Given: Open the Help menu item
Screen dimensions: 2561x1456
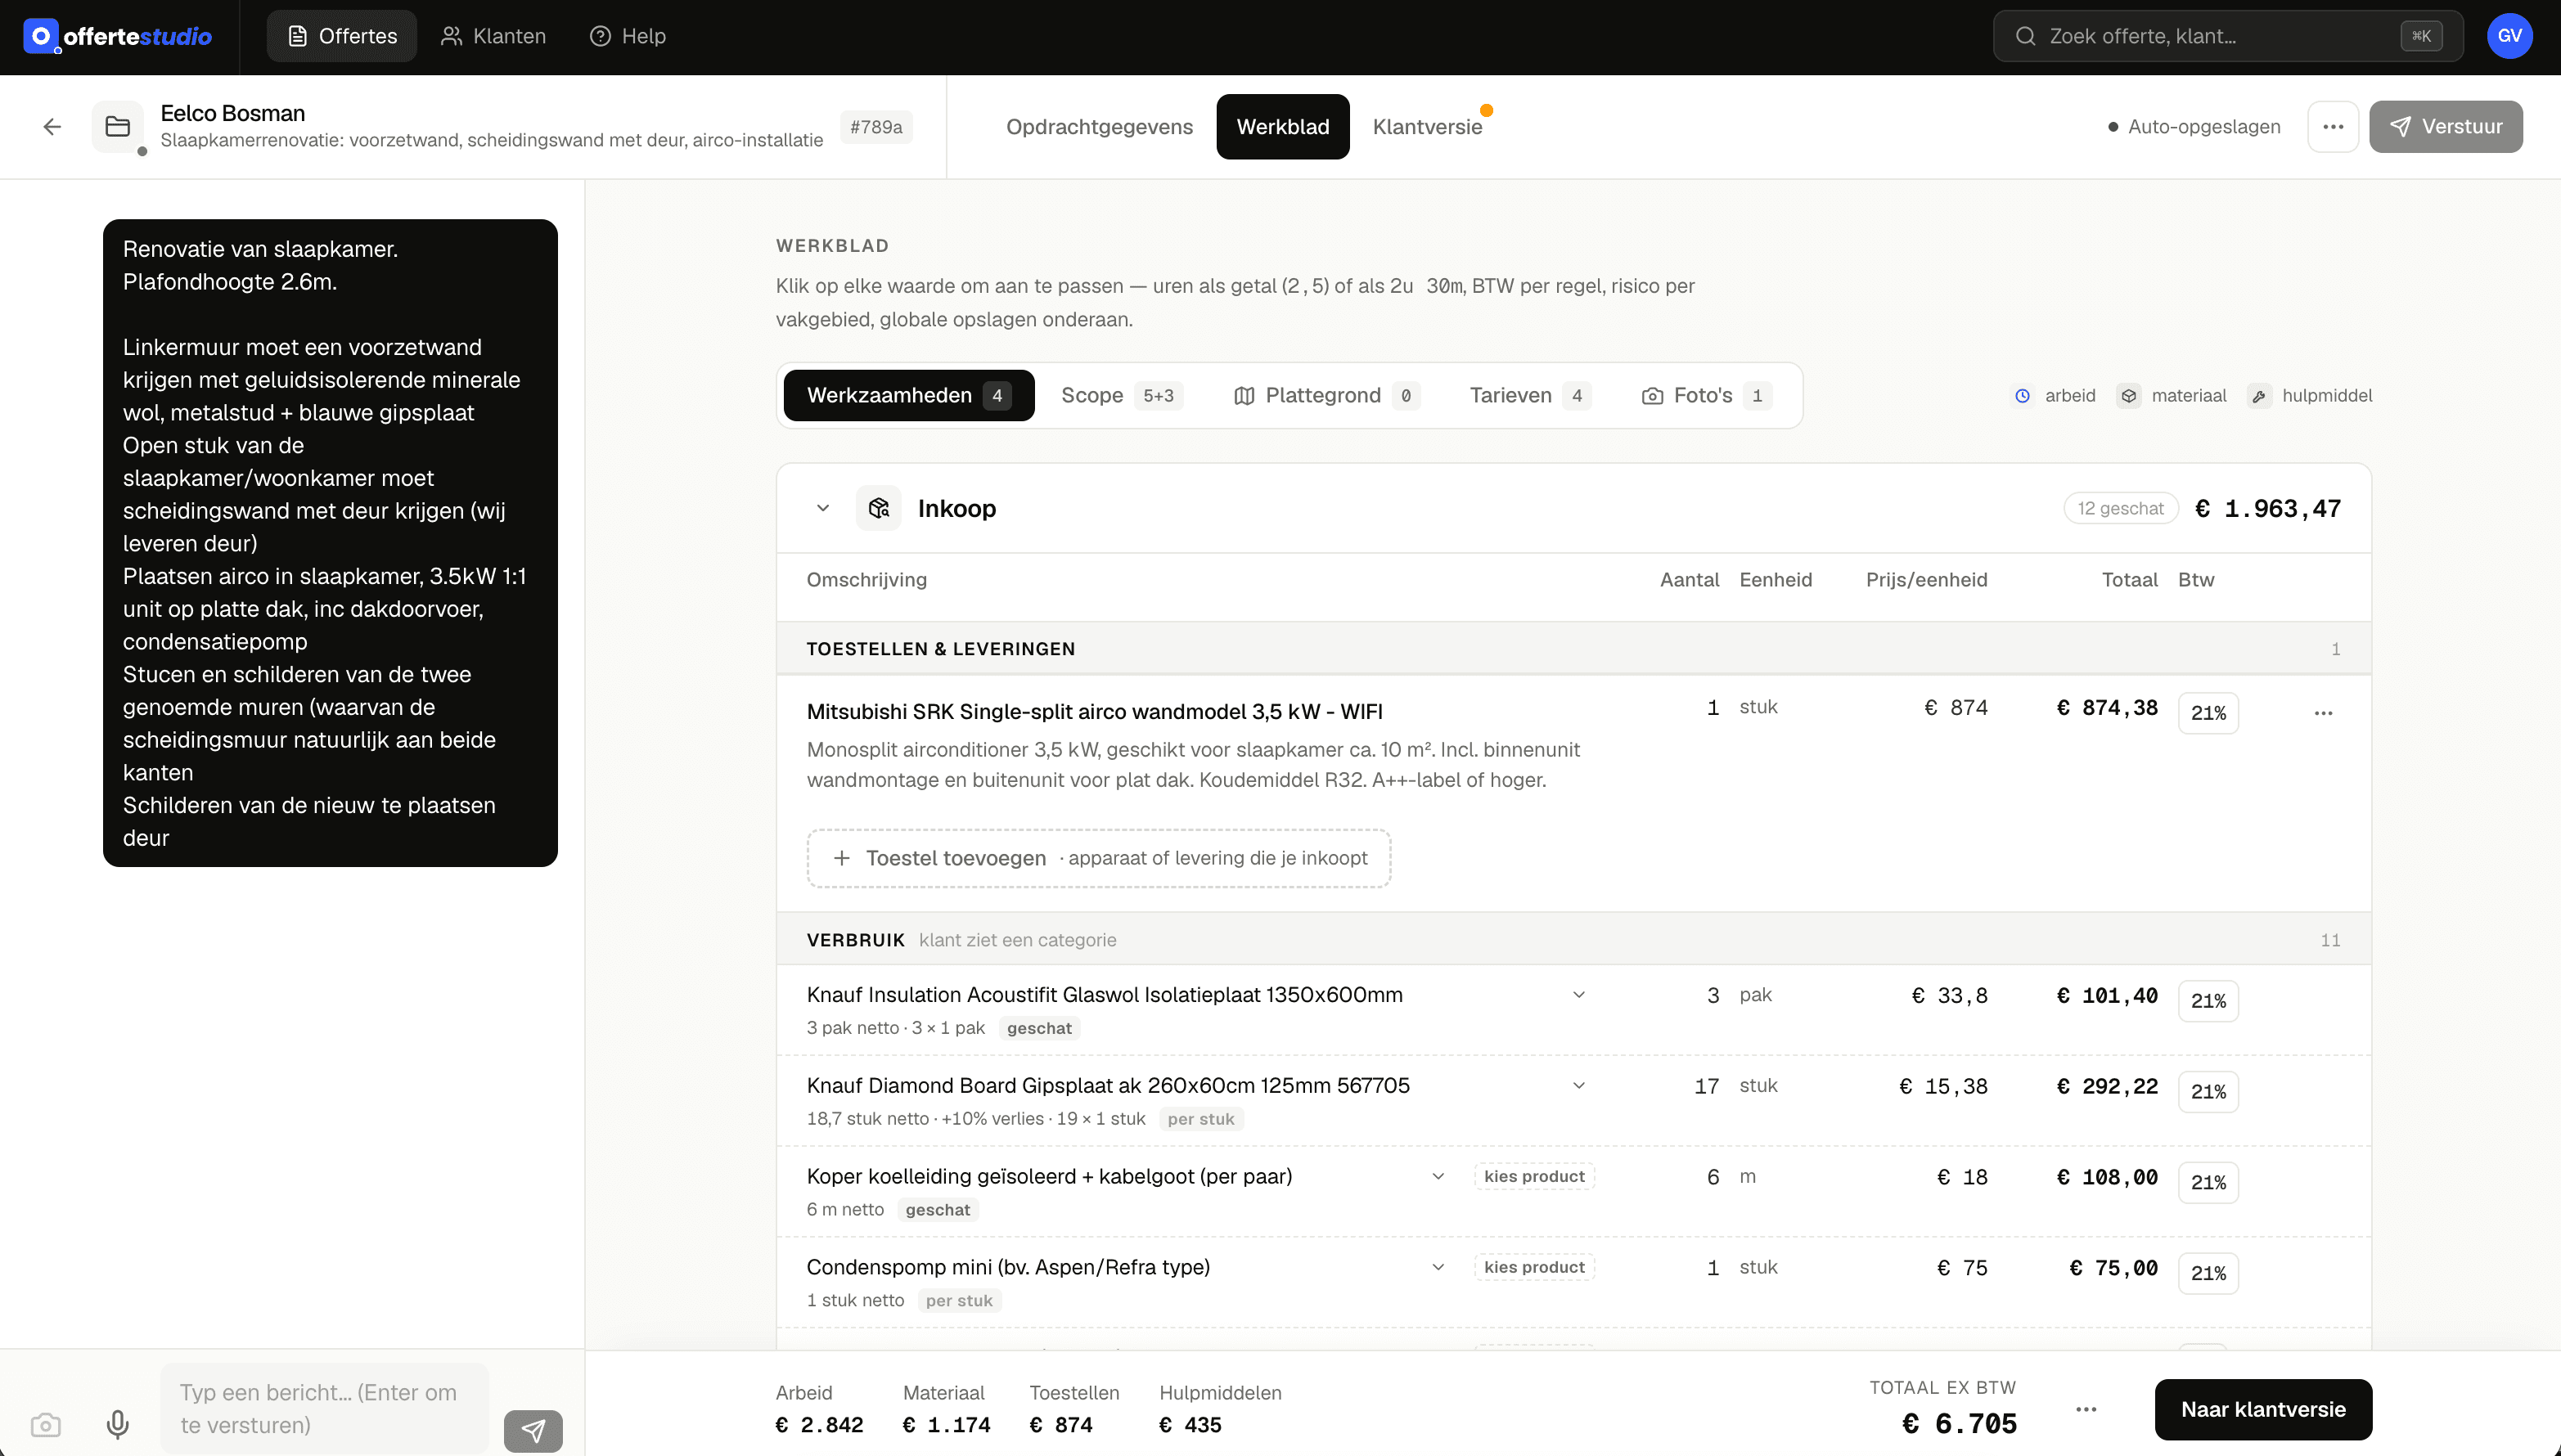Looking at the screenshot, I should coord(628,37).
